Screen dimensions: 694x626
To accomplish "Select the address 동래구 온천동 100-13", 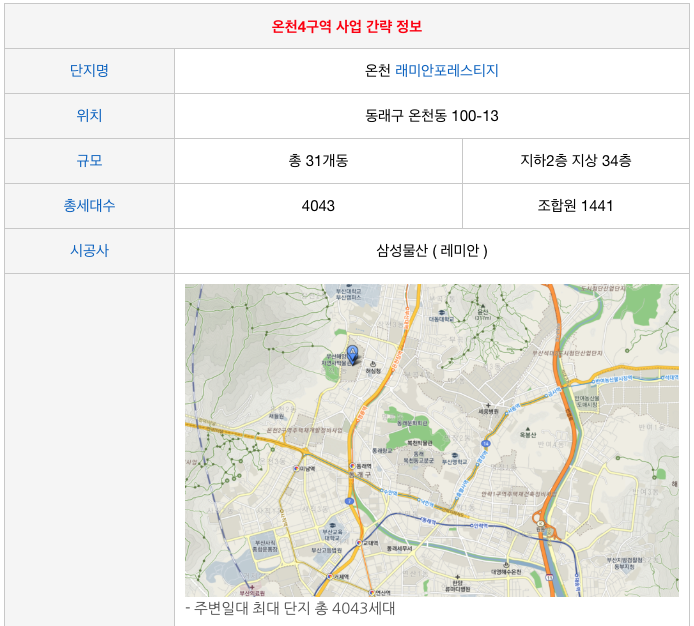I will pyautogui.click(x=432, y=116).
